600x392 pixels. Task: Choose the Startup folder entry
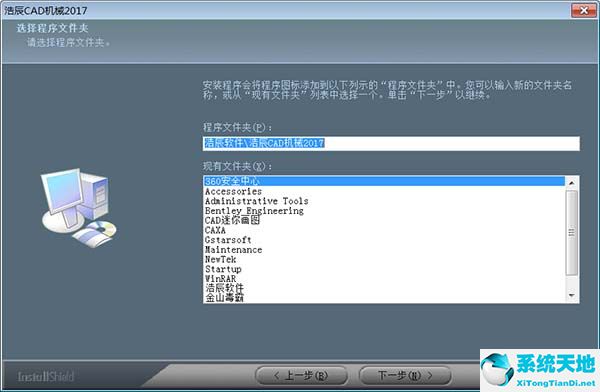pos(384,269)
